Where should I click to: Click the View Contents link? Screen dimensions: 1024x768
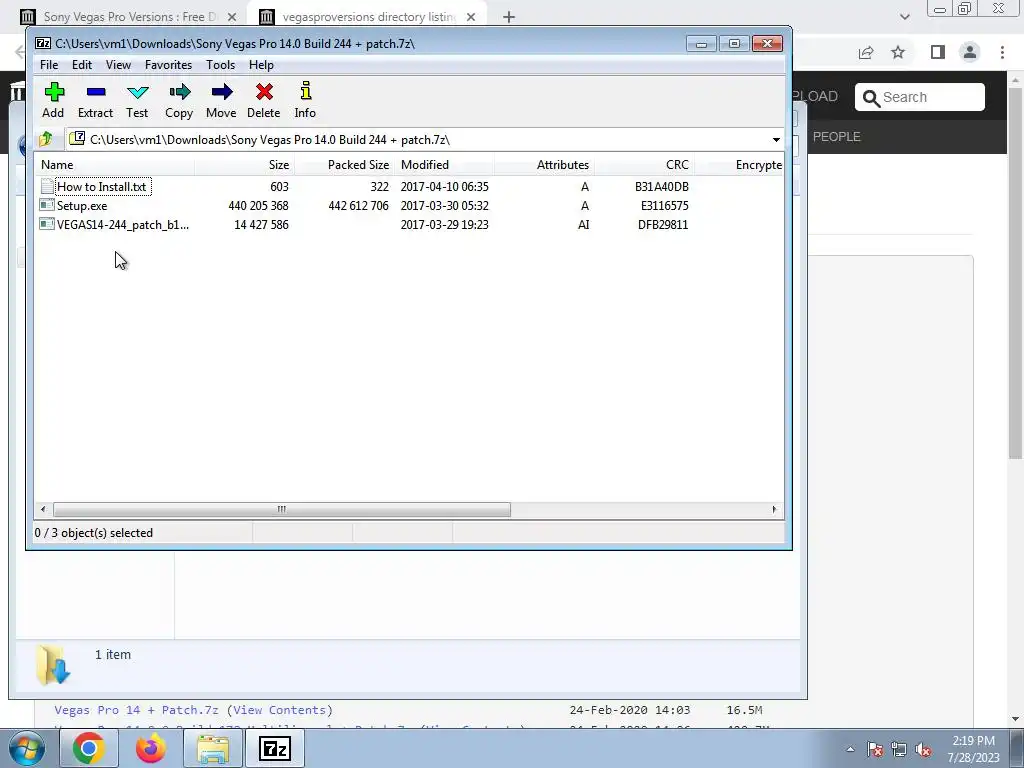280,710
